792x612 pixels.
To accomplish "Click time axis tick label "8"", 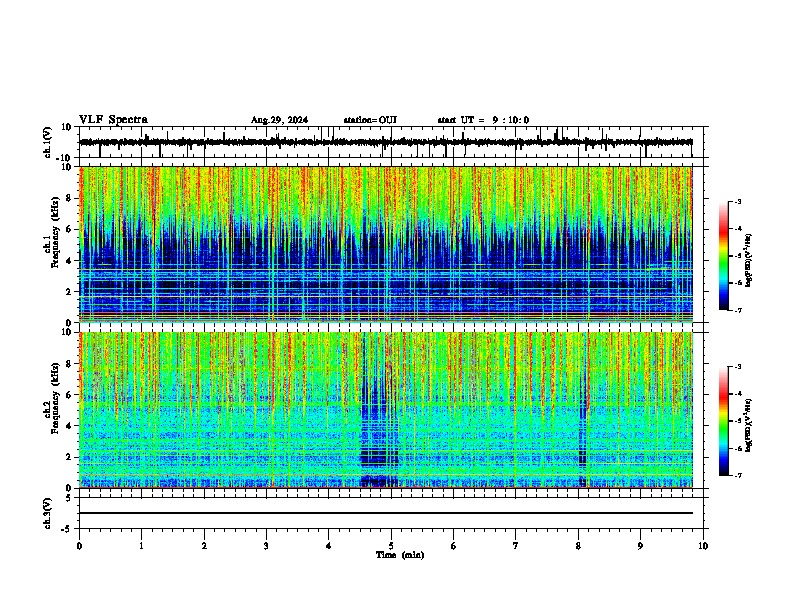I will (x=578, y=546).
